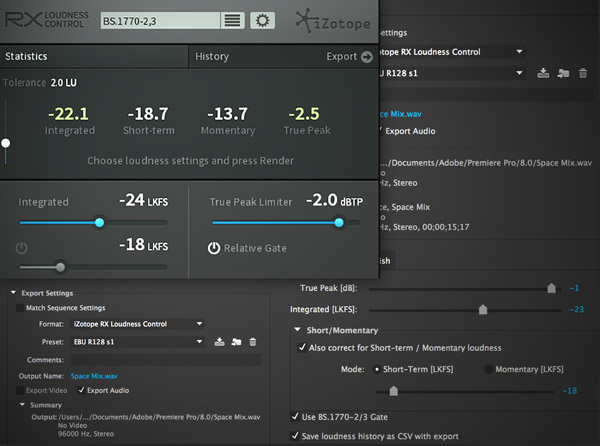Toggle Save loudness history as CSV checkbox
The height and width of the screenshot is (446, 600).
pyautogui.click(x=295, y=436)
